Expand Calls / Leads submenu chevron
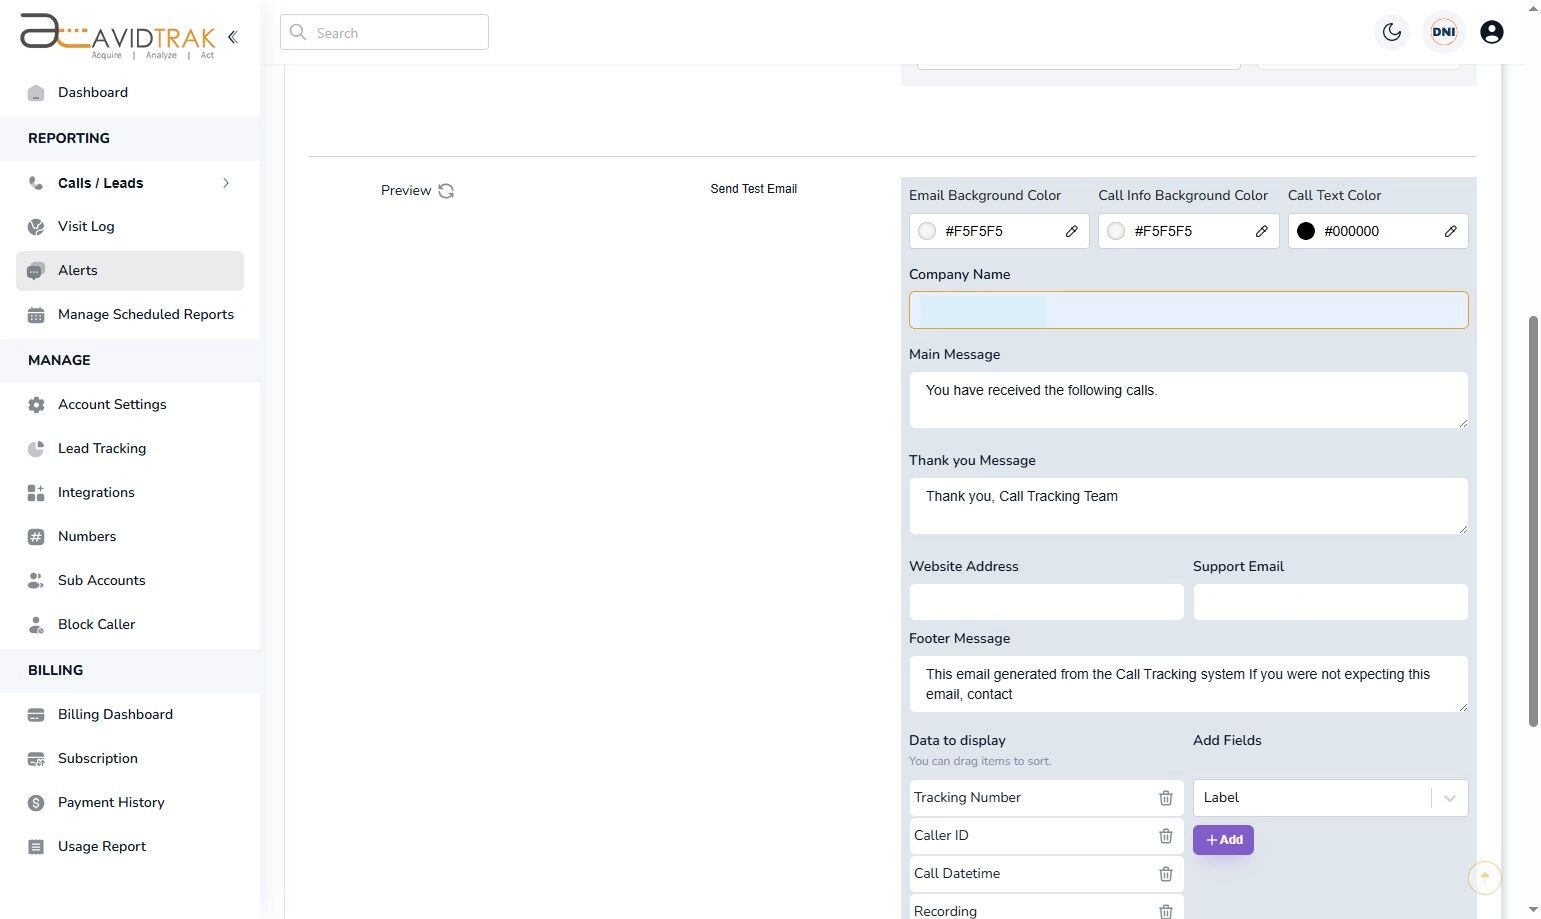Viewport: 1541px width, 919px height. click(x=226, y=183)
